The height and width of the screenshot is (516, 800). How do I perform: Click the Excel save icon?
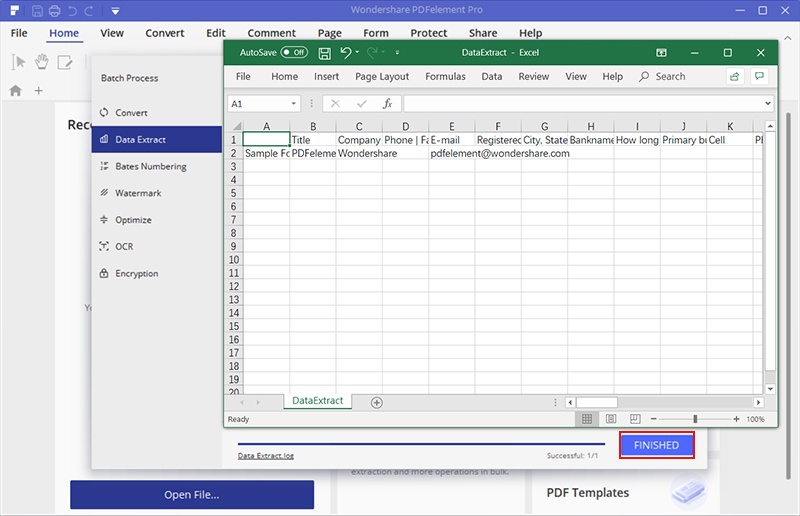pyautogui.click(x=324, y=53)
